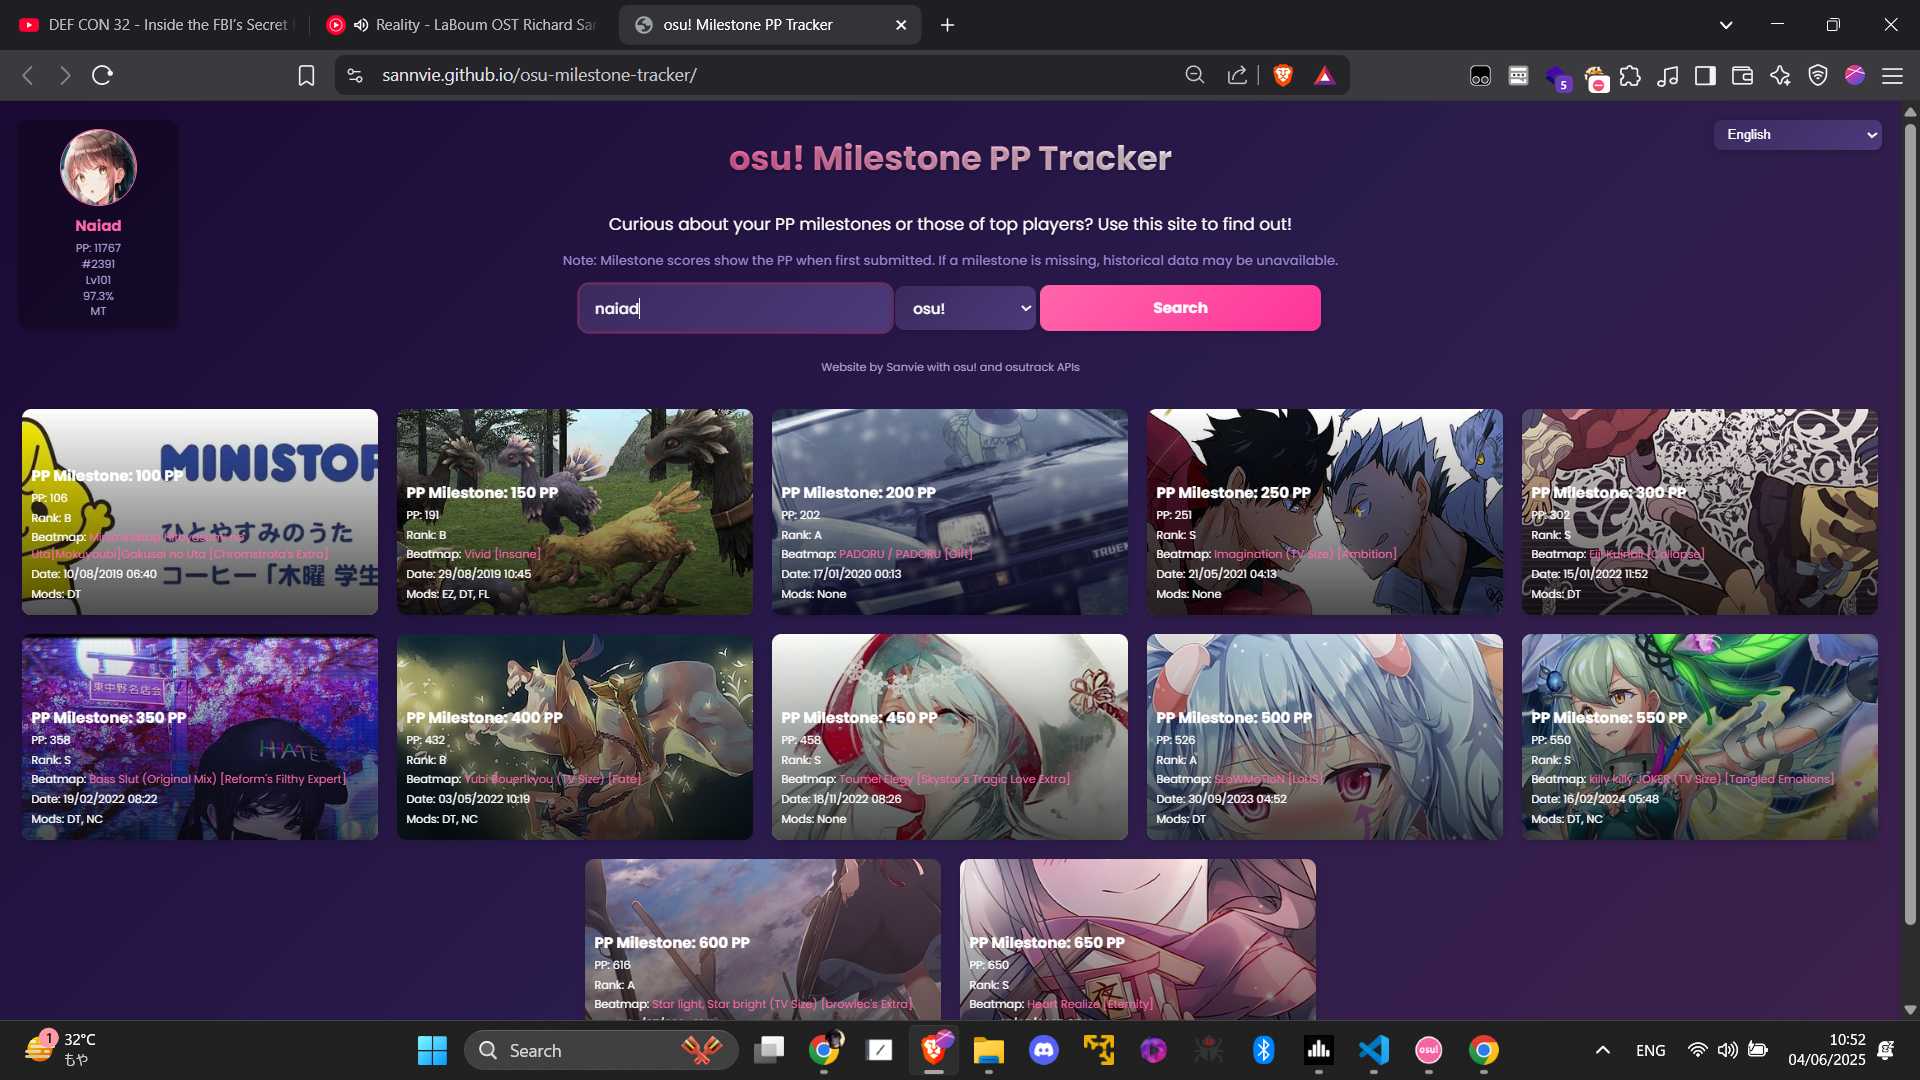1920x1080 pixels.
Task: Switch to the DEF CON 32 tab
Action: pos(155,25)
